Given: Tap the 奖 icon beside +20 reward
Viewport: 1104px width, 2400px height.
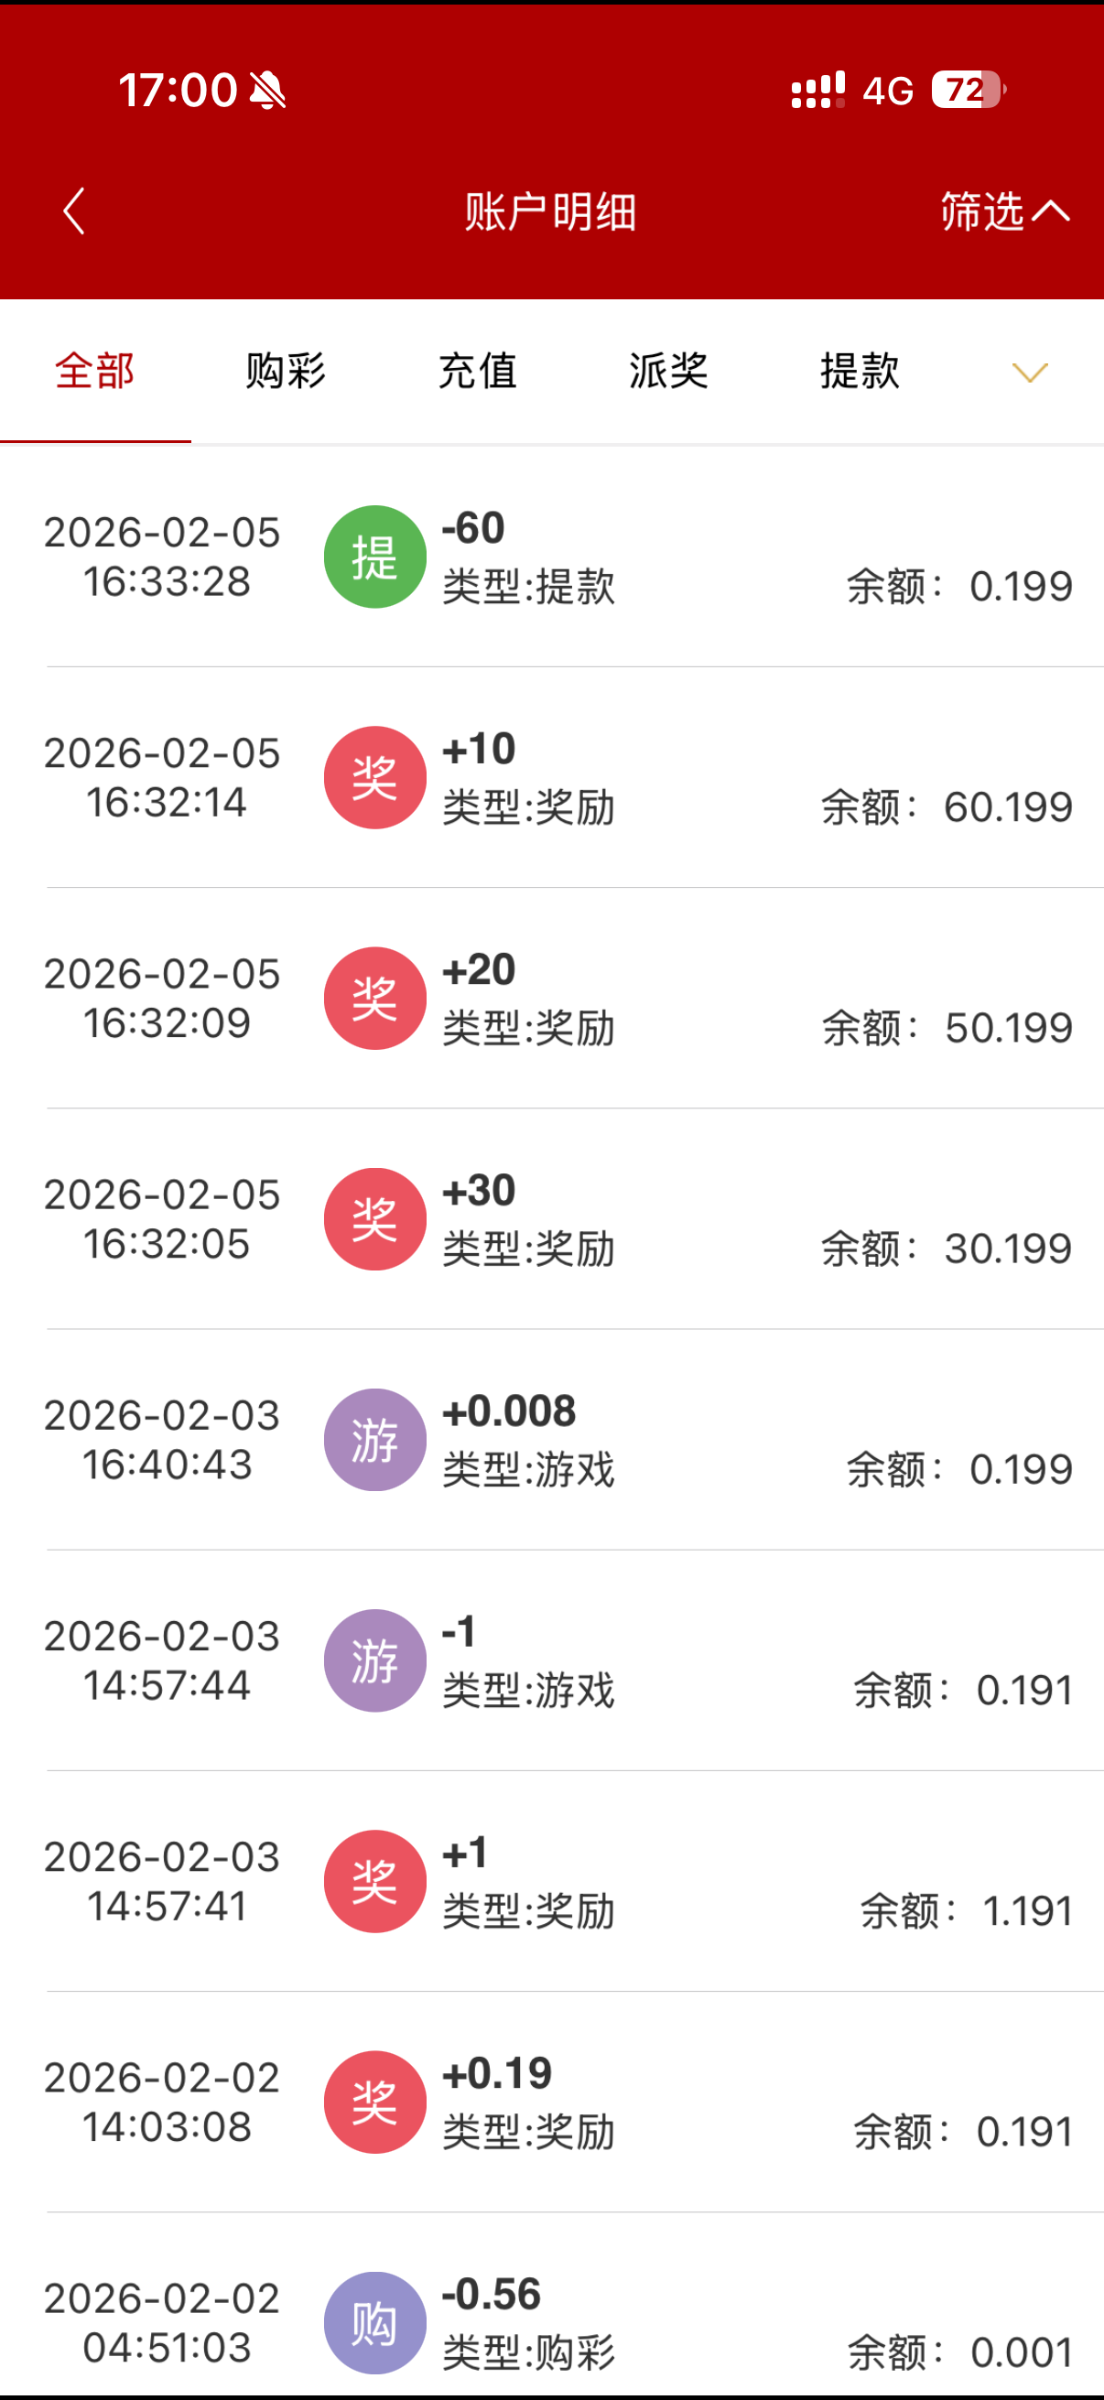Looking at the screenshot, I should point(375,998).
